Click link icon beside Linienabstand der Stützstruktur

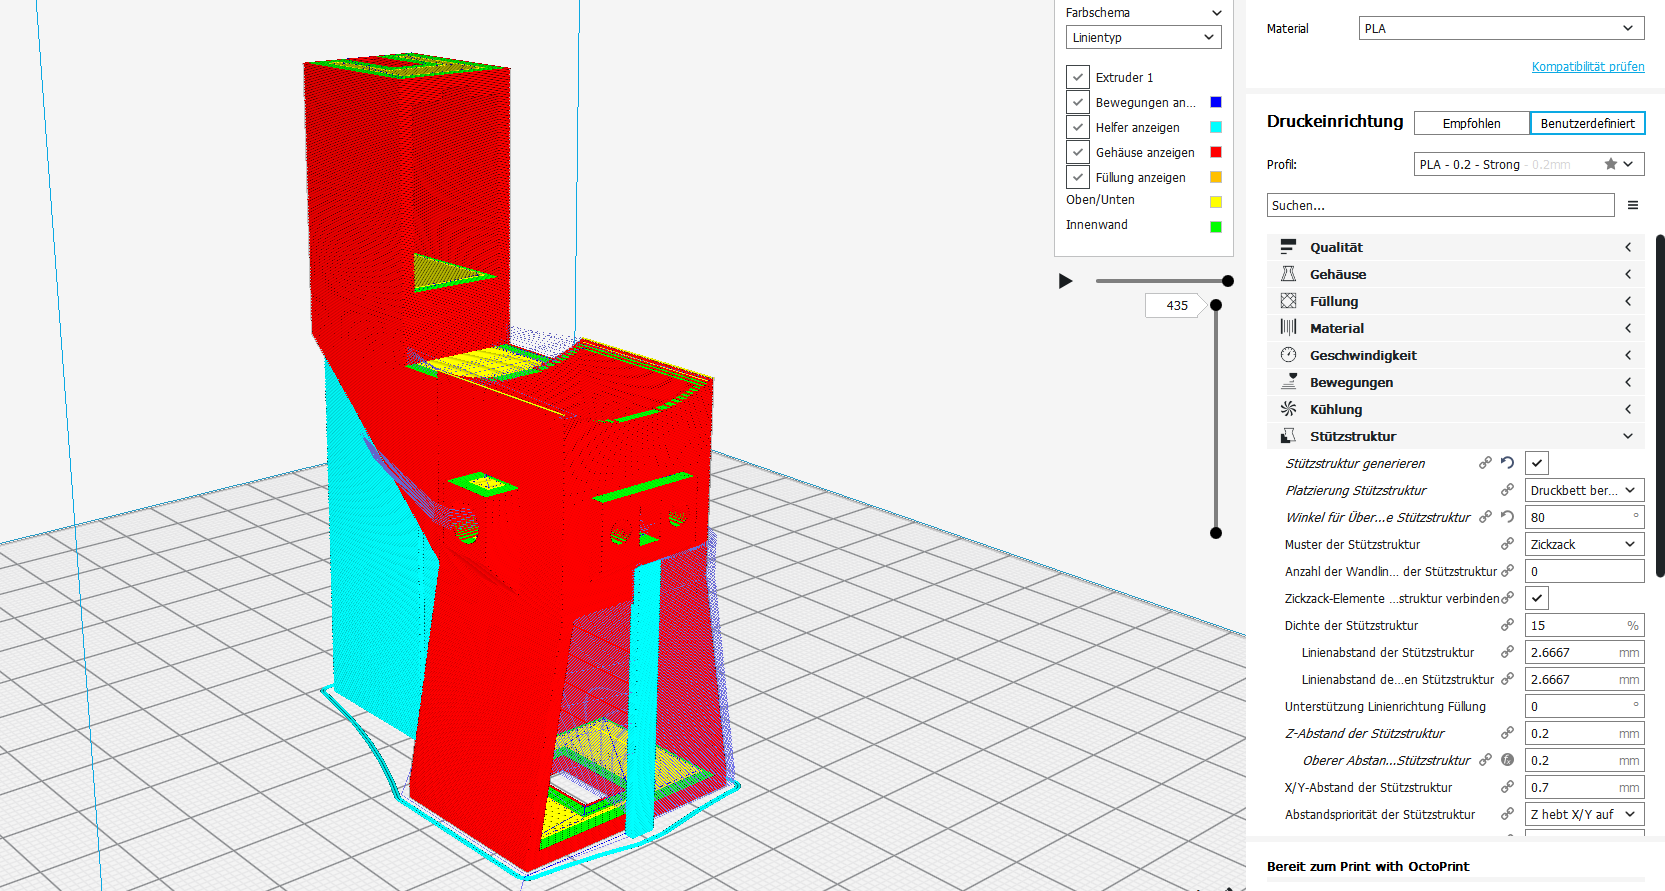1507,652
